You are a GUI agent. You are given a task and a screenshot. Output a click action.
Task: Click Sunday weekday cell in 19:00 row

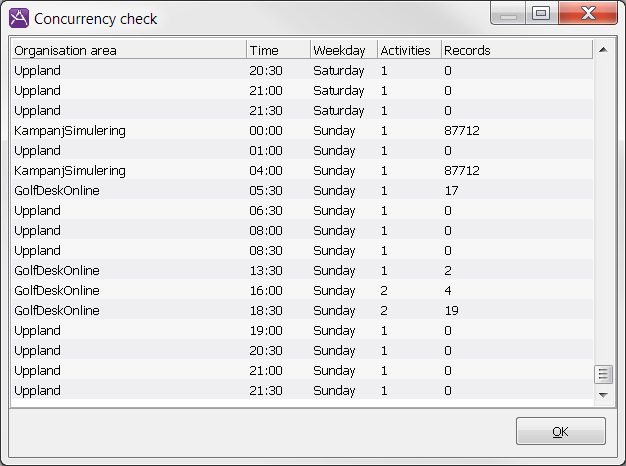[x=334, y=331]
